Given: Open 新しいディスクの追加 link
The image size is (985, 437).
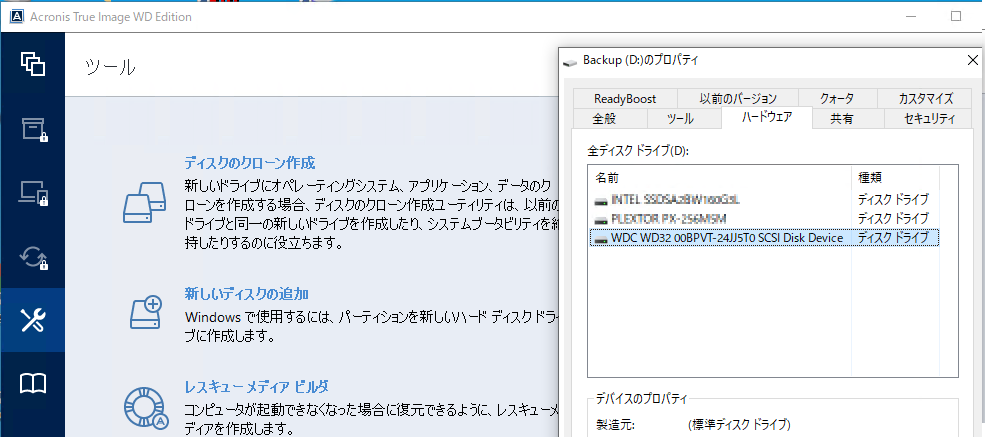Looking at the screenshot, I should coord(246,294).
